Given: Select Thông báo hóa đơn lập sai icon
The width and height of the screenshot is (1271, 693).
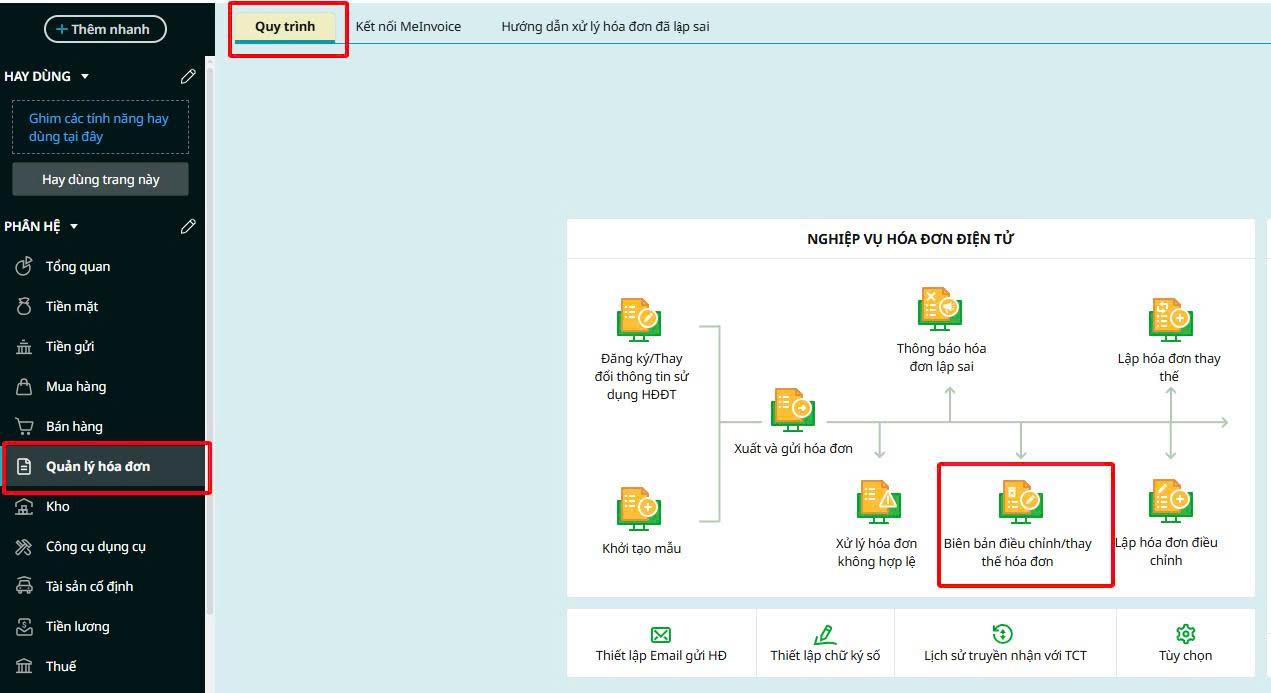Looking at the screenshot, I should pos(940,309).
